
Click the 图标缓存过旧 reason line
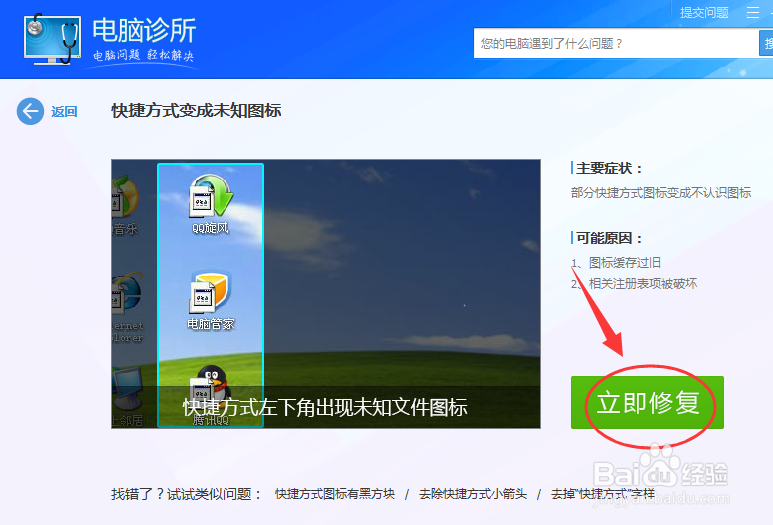click(x=616, y=262)
